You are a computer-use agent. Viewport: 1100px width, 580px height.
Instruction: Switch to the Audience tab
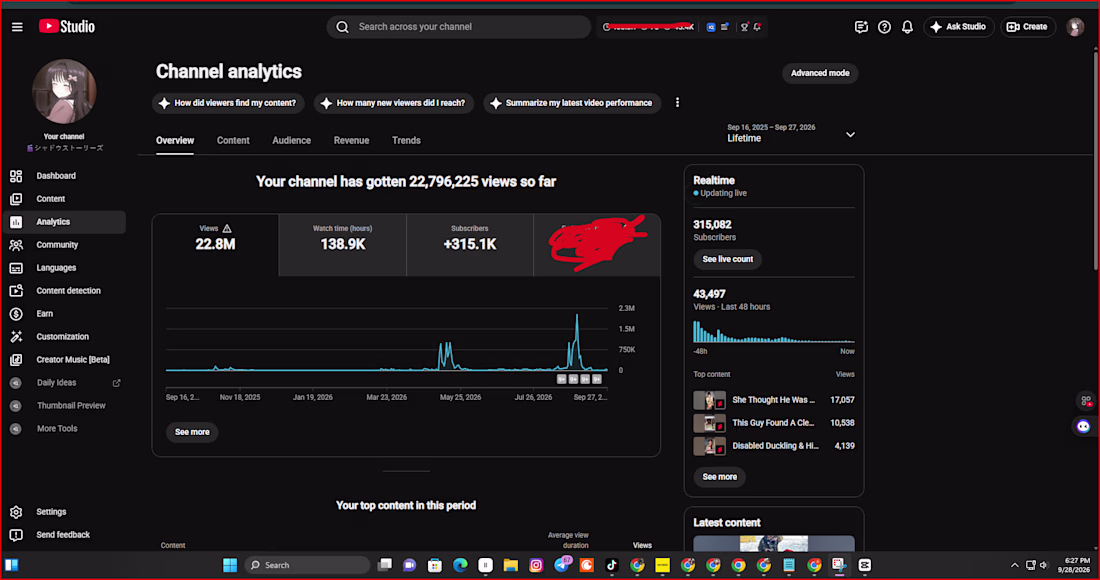(291, 140)
